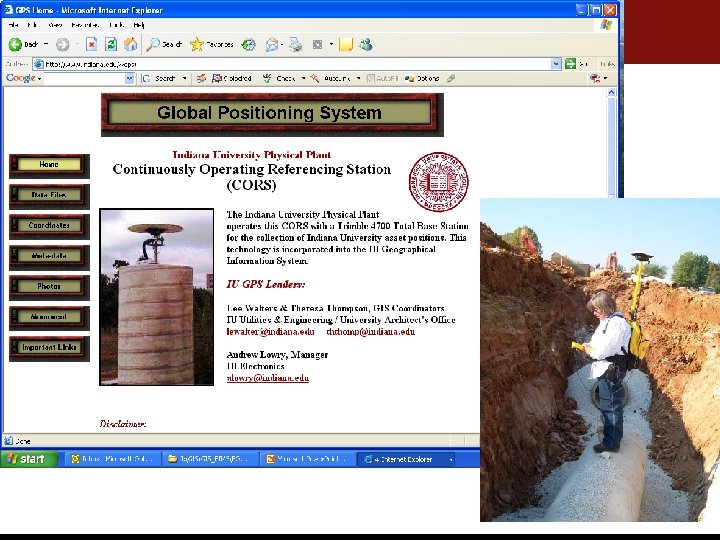Refresh the page with green arrows icon
Image resolution: width=720 pixels, height=540 pixels.
[x=111, y=45]
